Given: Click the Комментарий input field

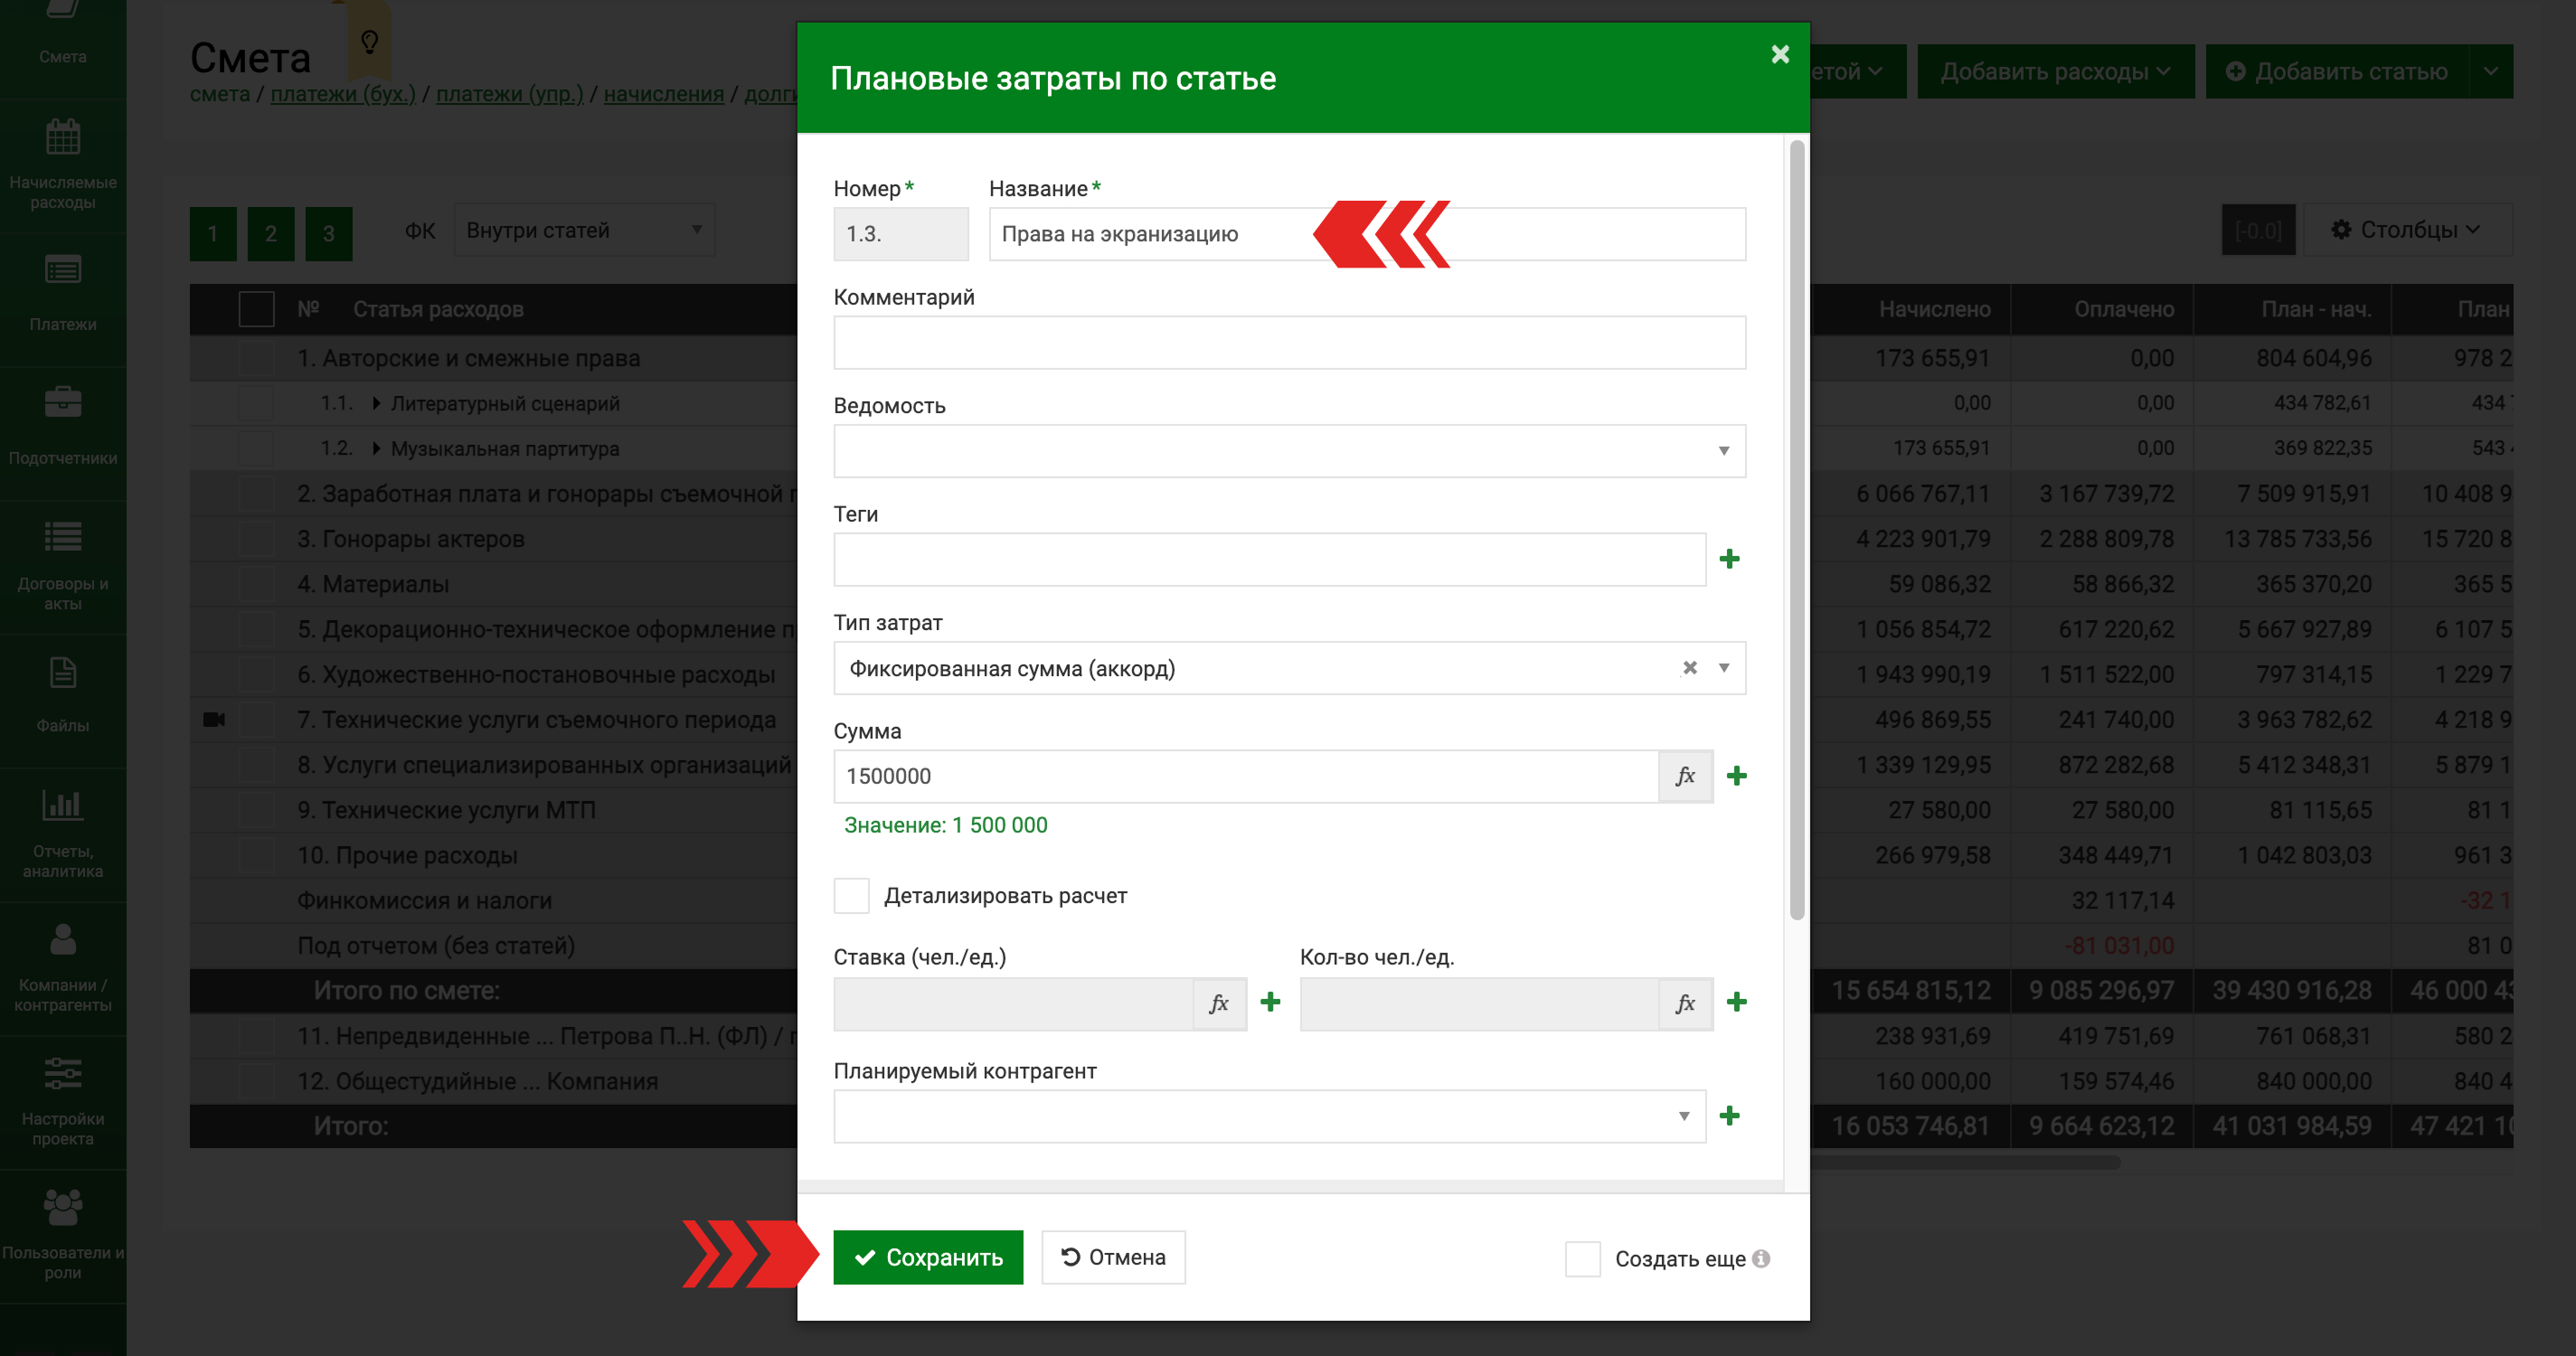Looking at the screenshot, I should click(1289, 343).
